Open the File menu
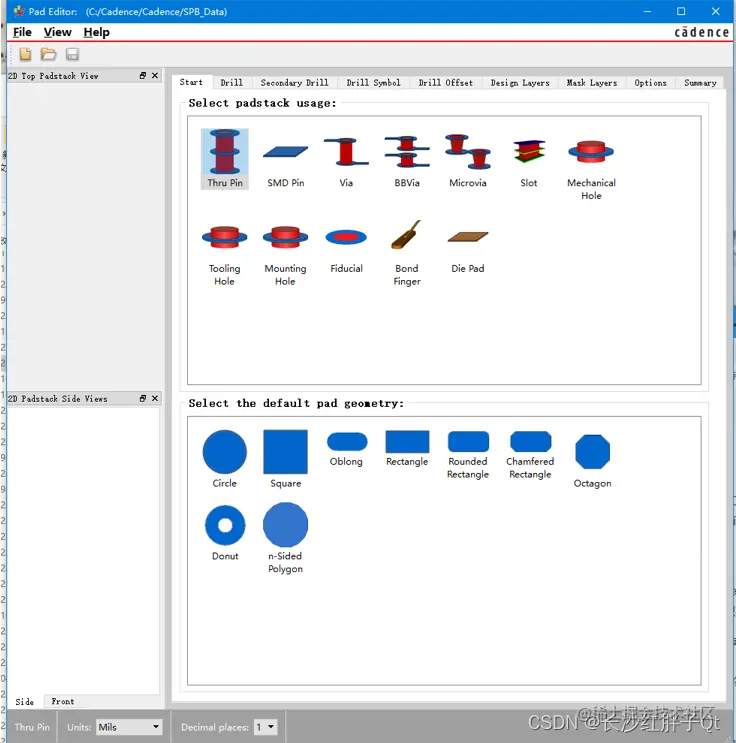Screen dimensions: 736x743 (x=22, y=32)
